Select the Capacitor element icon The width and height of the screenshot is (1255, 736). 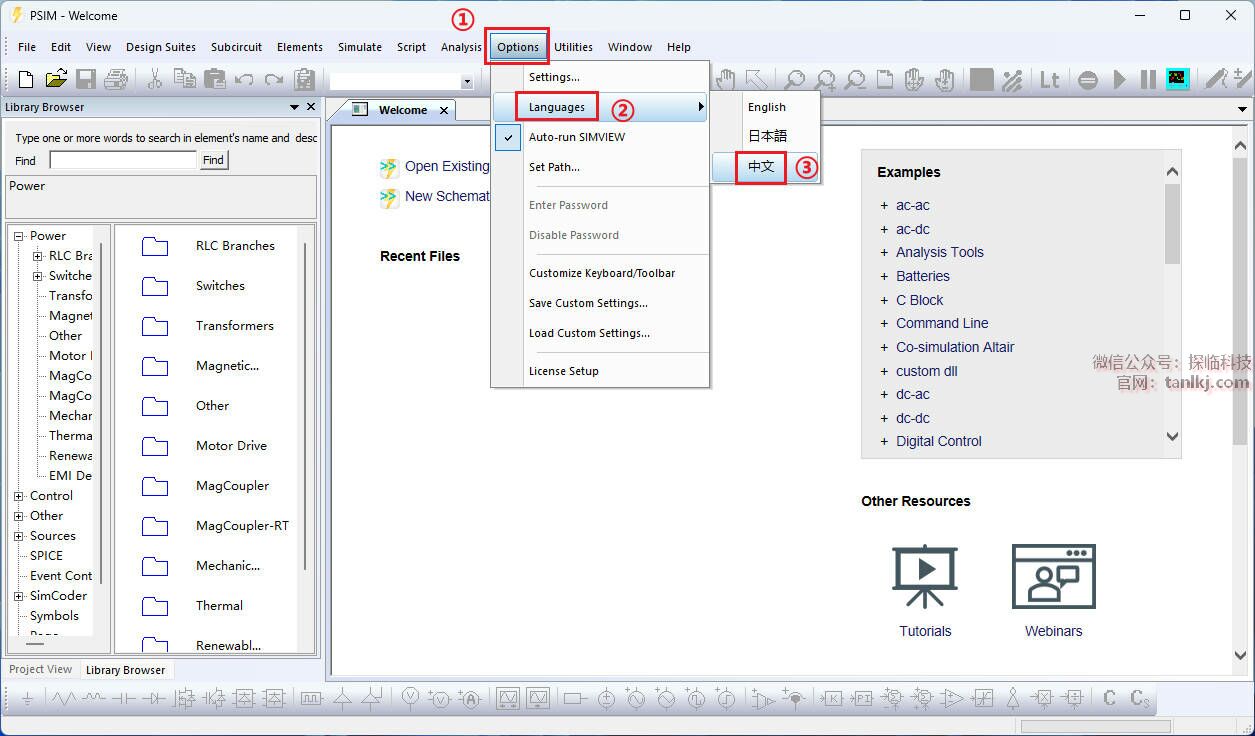coord(123,699)
